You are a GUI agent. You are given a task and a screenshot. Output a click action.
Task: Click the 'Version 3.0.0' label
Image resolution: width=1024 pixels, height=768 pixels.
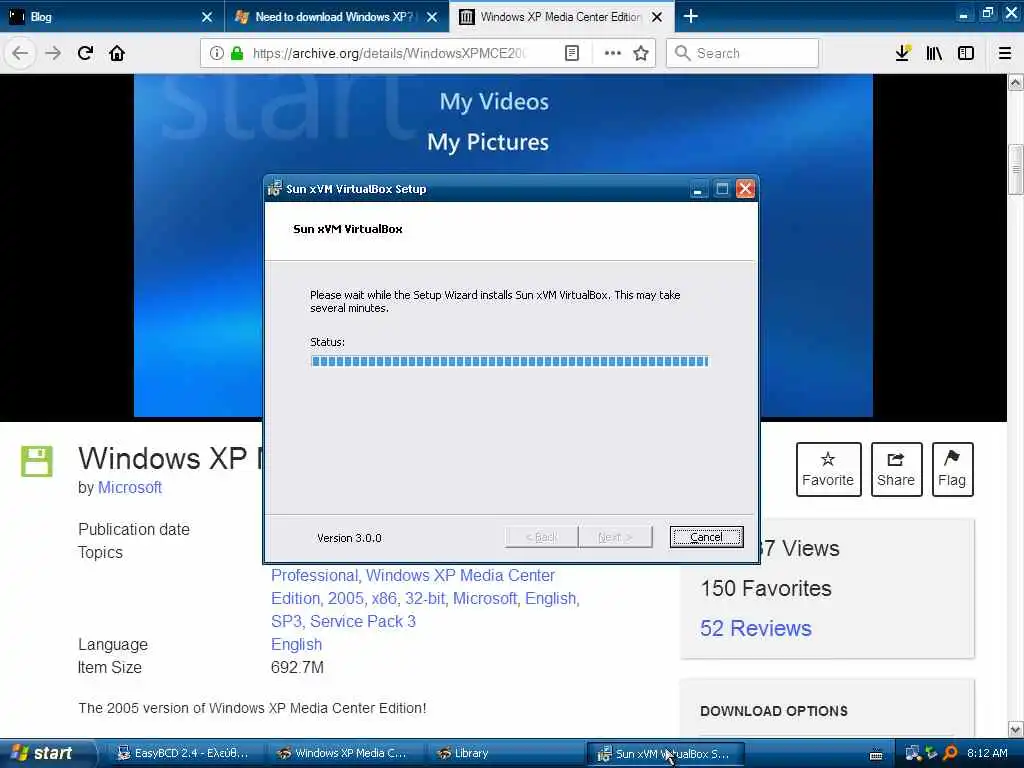349,538
